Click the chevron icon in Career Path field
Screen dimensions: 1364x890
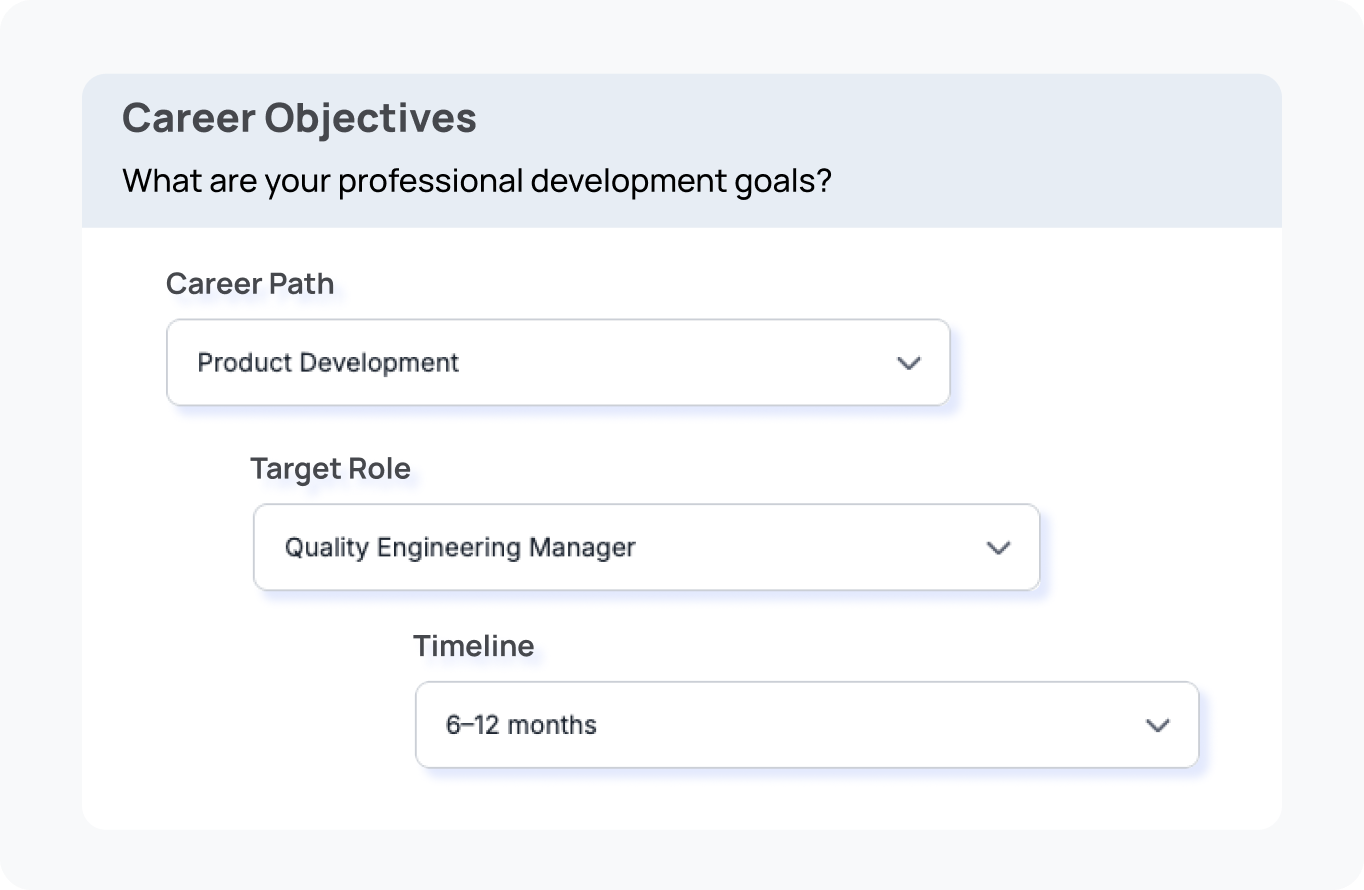[x=908, y=363]
